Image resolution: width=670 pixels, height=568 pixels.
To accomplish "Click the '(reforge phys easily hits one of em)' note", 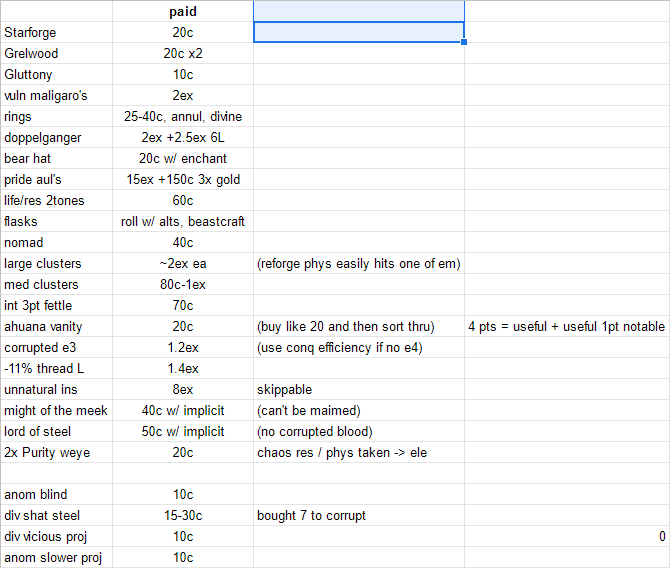I will (x=358, y=263).
